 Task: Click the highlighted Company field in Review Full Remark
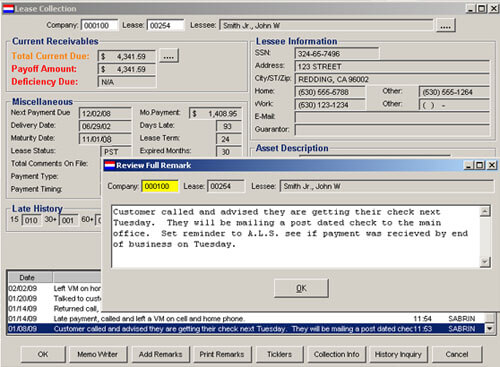[x=160, y=186]
